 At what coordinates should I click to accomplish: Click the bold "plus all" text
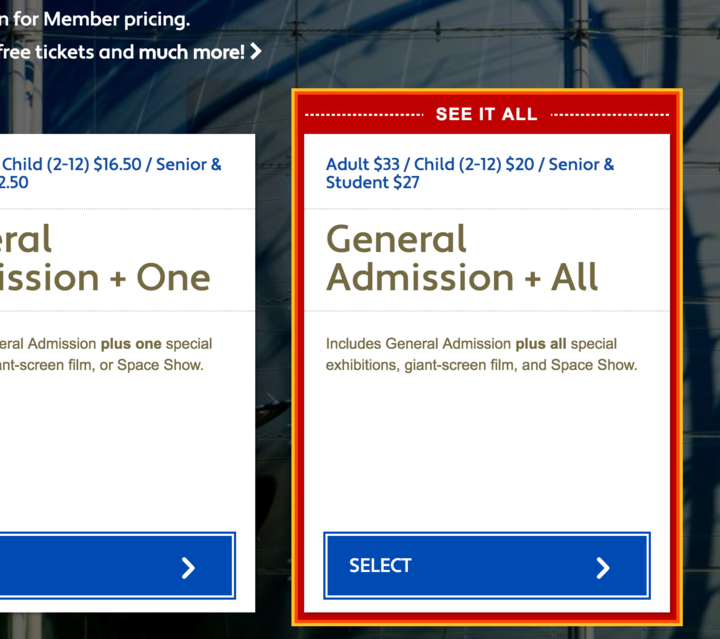point(540,344)
